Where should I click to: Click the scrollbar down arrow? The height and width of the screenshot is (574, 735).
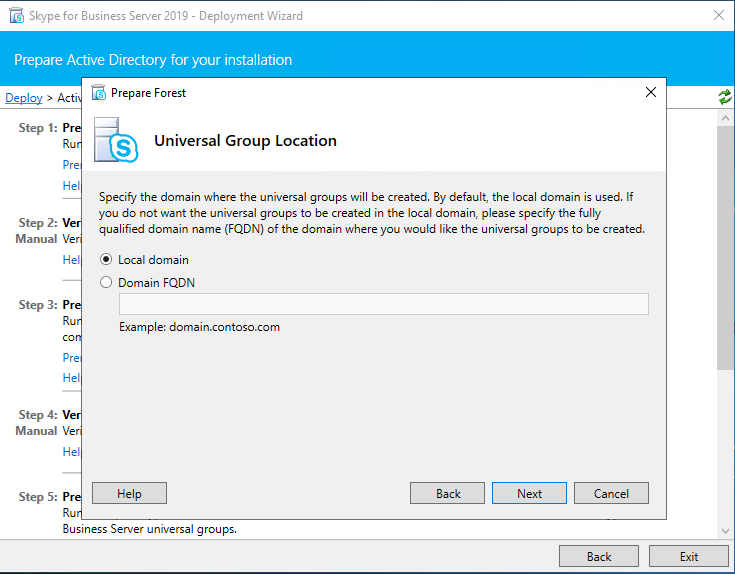click(726, 530)
